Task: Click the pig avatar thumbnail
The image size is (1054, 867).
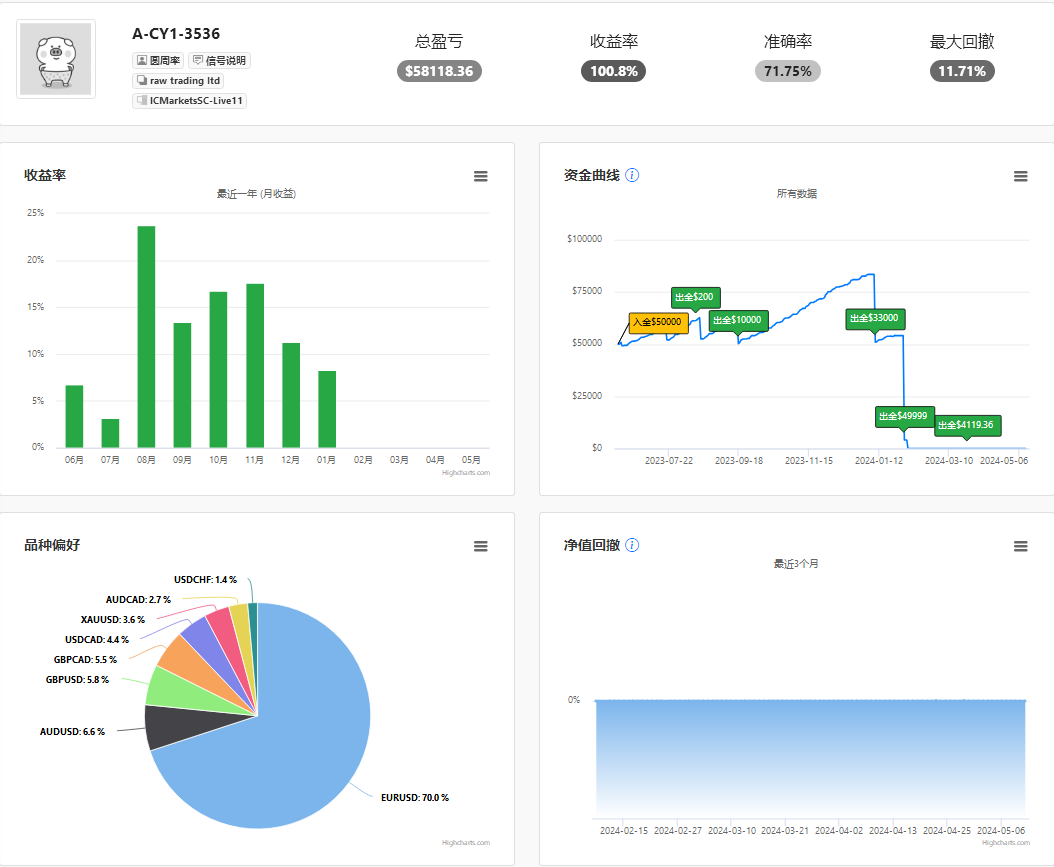Action: click(56, 59)
